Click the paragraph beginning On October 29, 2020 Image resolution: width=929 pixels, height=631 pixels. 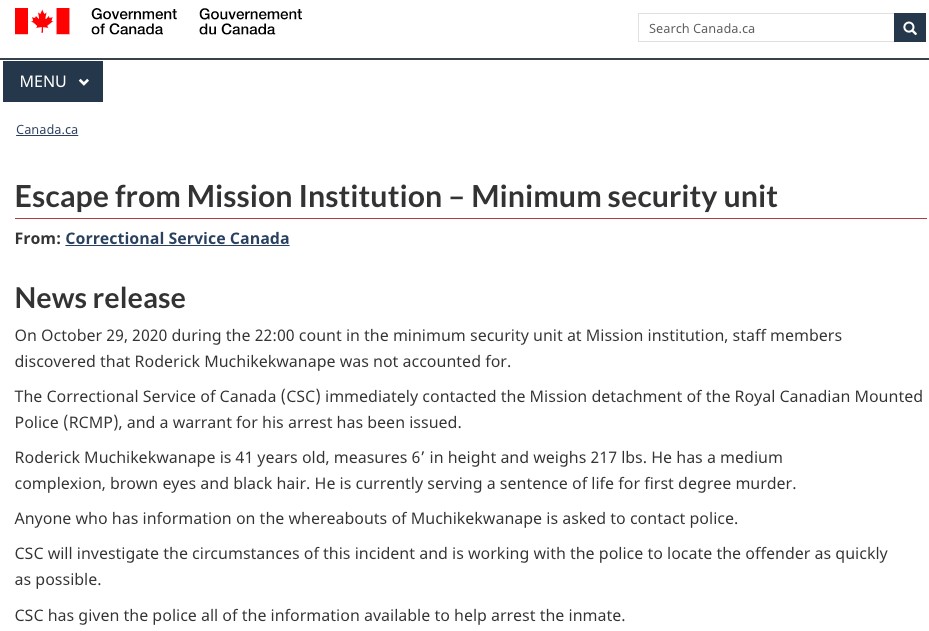(x=428, y=348)
